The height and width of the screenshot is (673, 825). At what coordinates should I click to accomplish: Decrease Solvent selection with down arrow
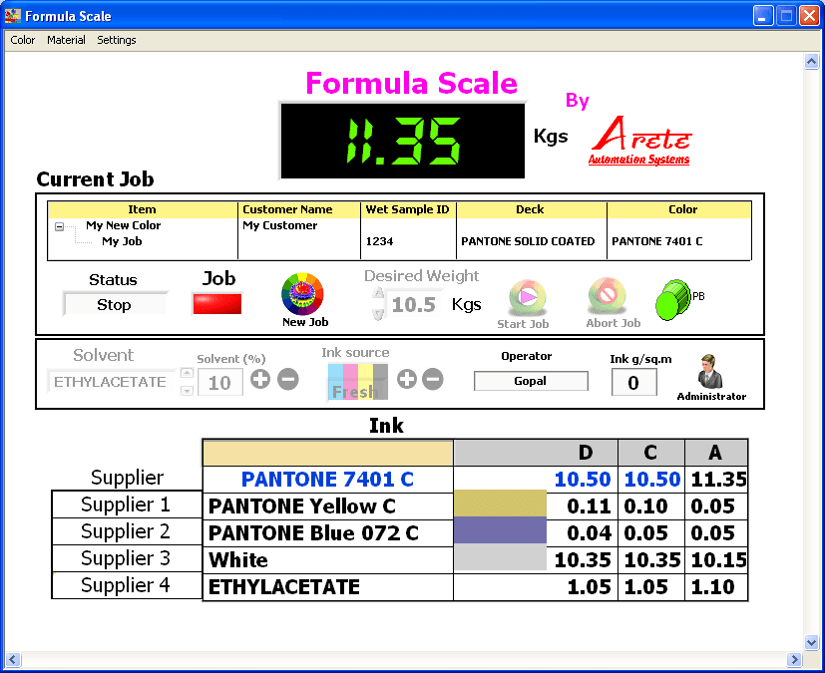[187, 391]
